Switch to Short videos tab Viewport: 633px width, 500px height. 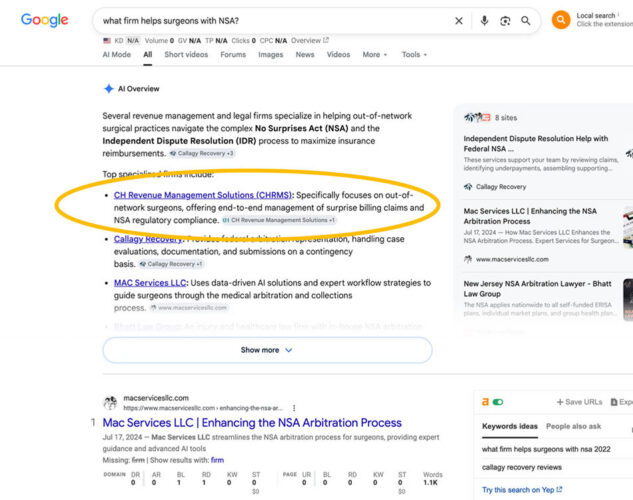tap(186, 54)
